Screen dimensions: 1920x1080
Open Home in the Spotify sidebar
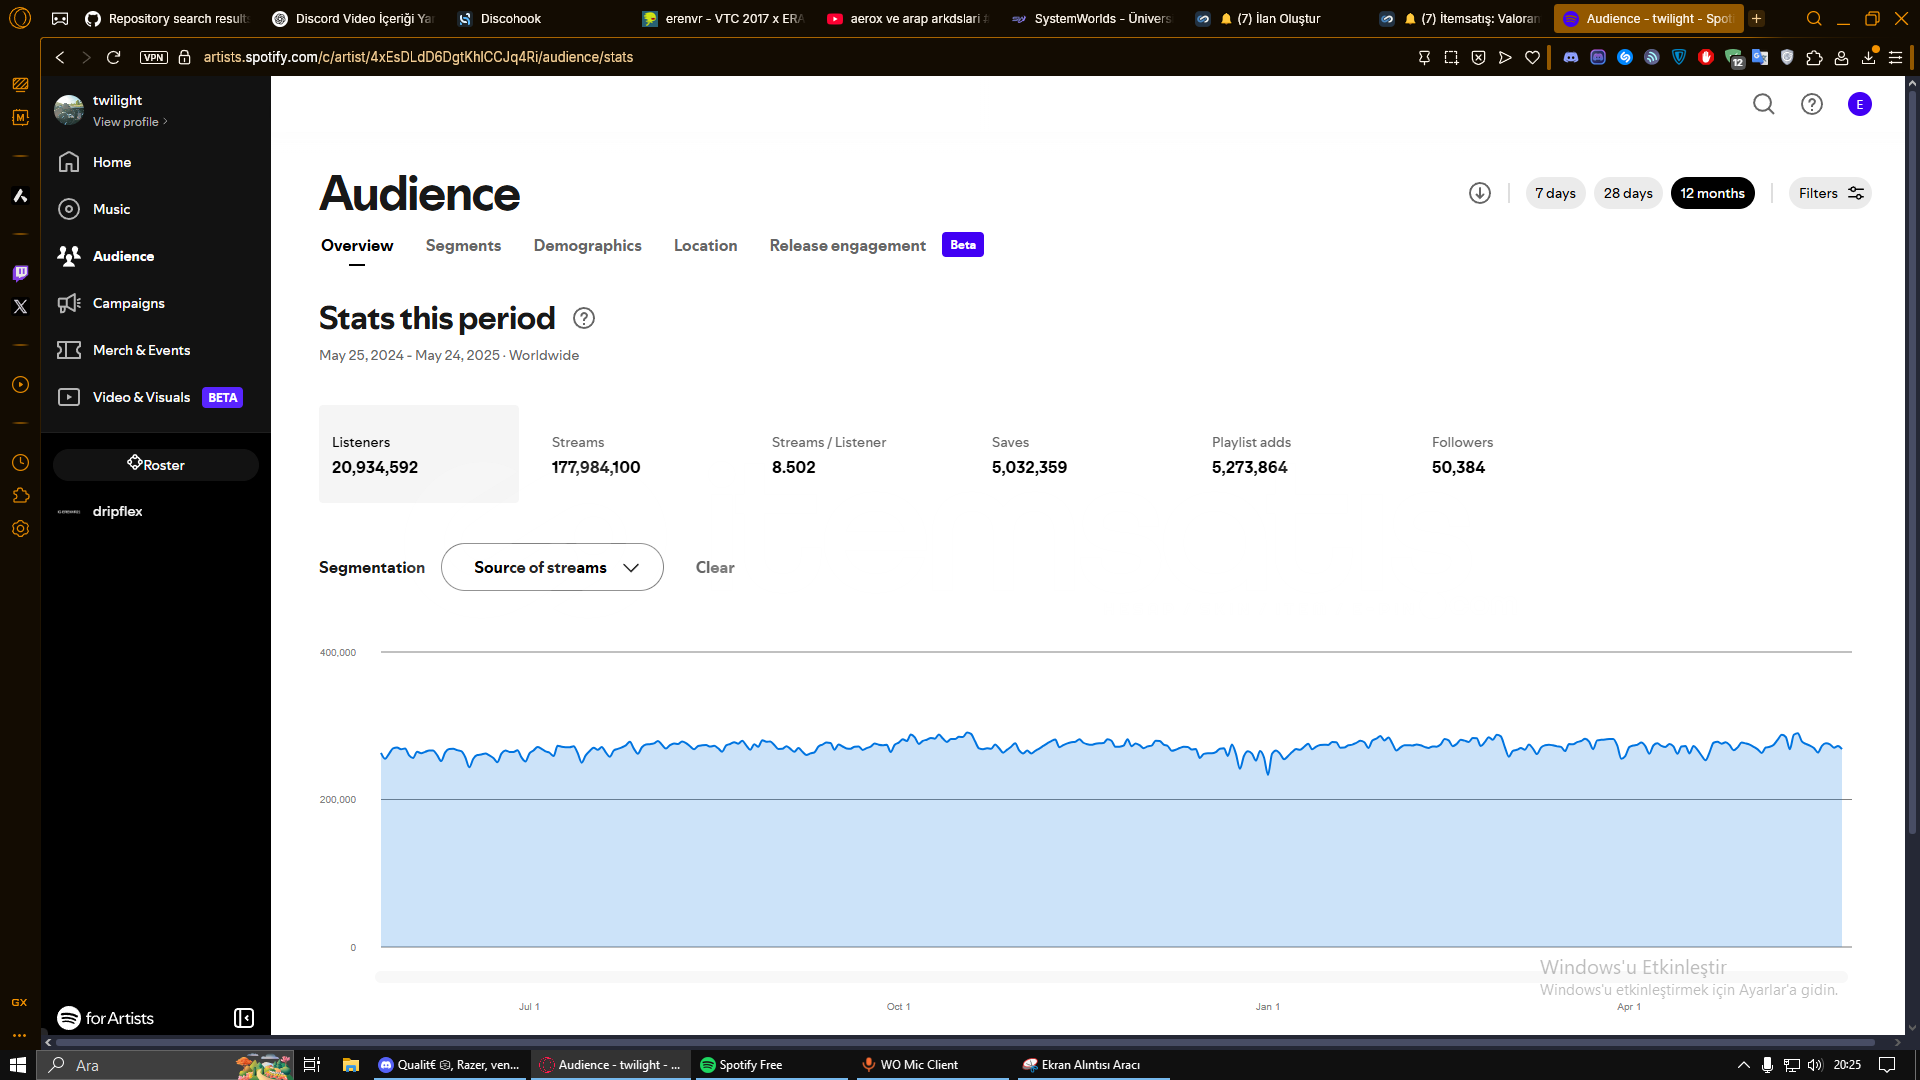tap(111, 162)
